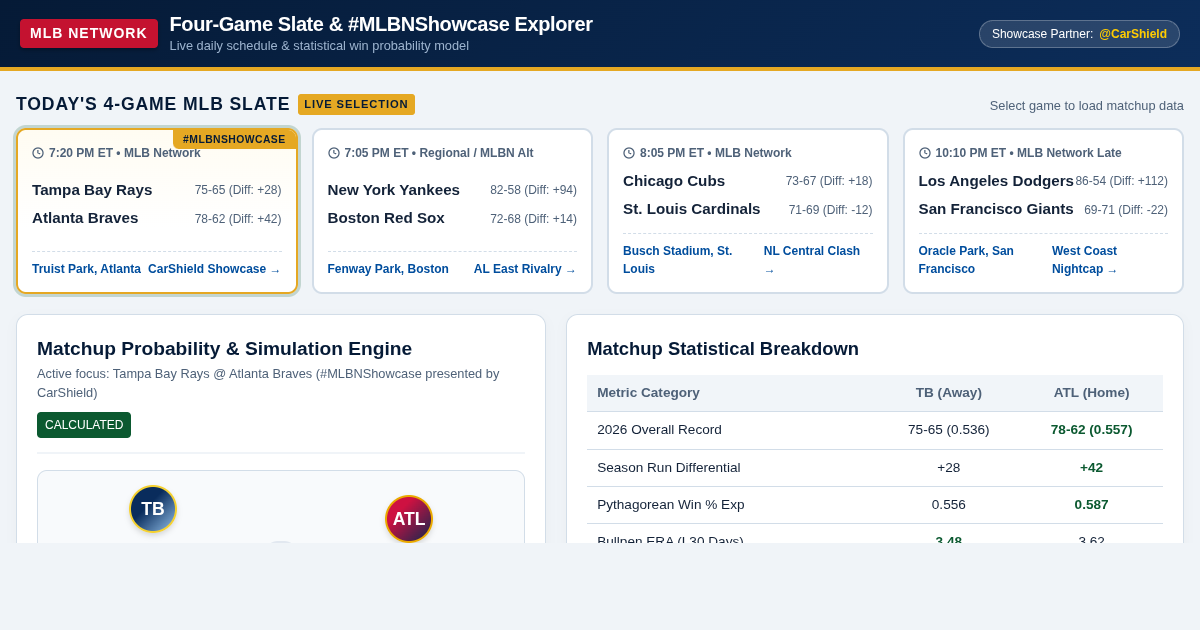
Task: Click the CALCULATED status badge
Action: 84,425
